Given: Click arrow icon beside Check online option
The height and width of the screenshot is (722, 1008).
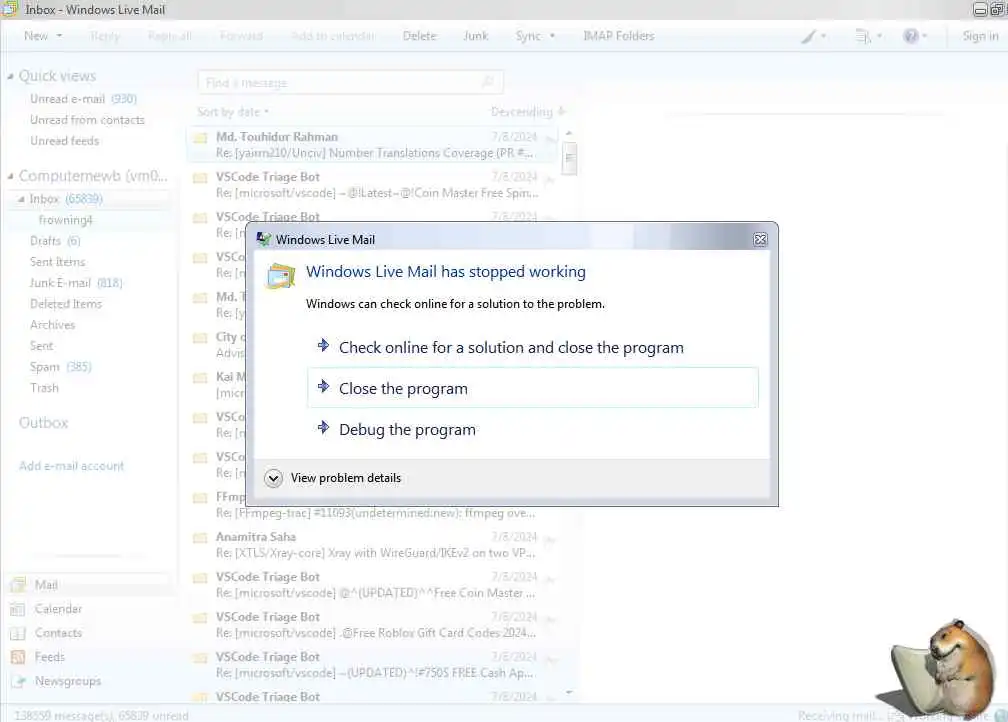Looking at the screenshot, I should (x=323, y=345).
